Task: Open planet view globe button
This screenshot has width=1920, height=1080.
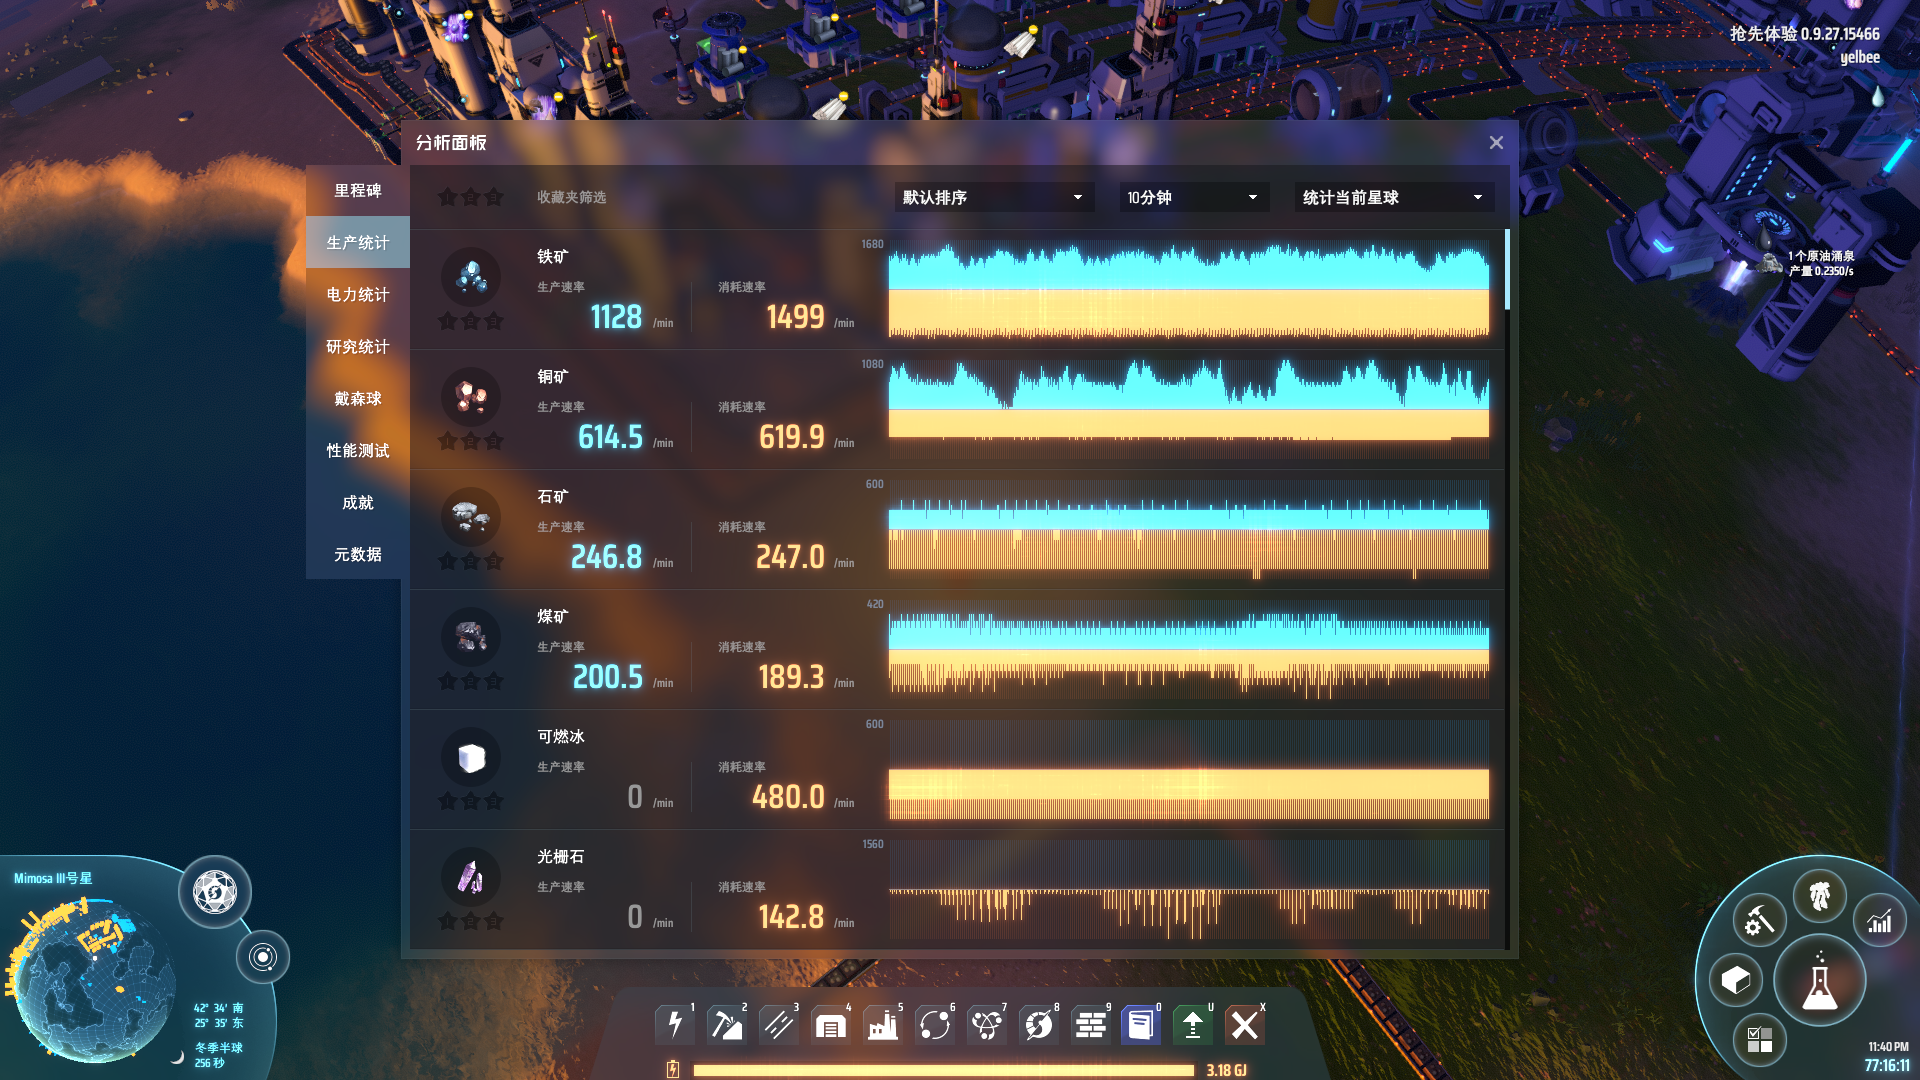Action: (215, 891)
